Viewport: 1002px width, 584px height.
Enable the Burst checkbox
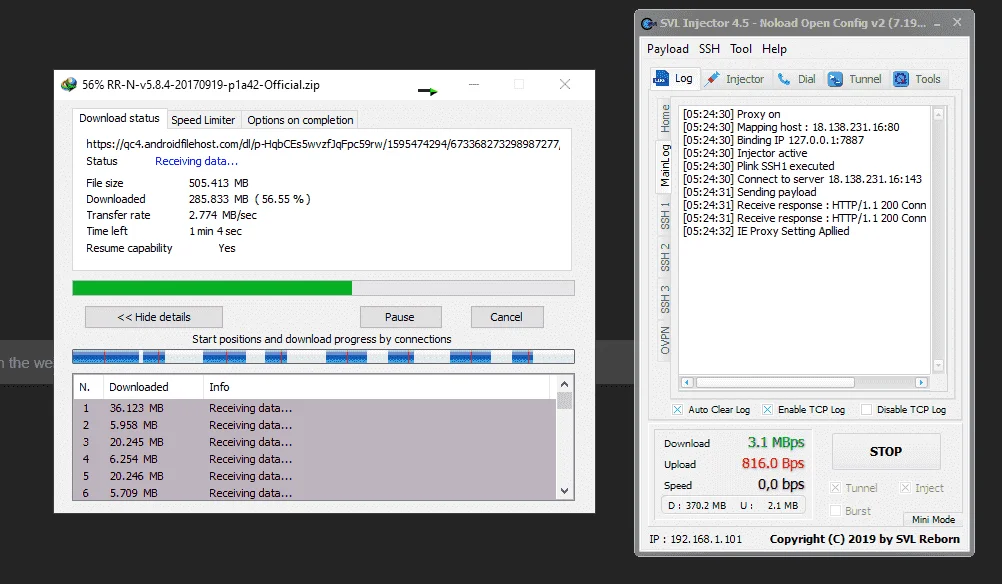point(835,511)
